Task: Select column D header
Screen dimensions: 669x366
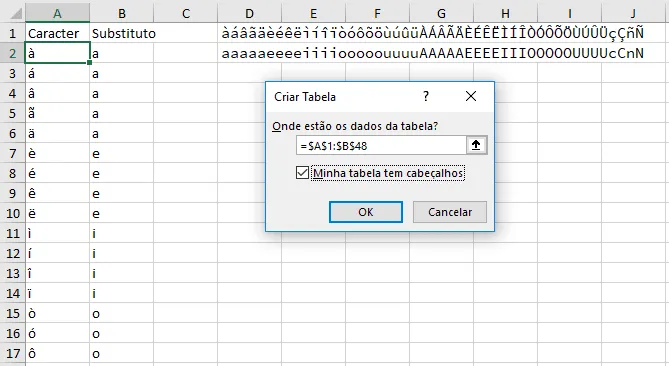Action: (250, 14)
